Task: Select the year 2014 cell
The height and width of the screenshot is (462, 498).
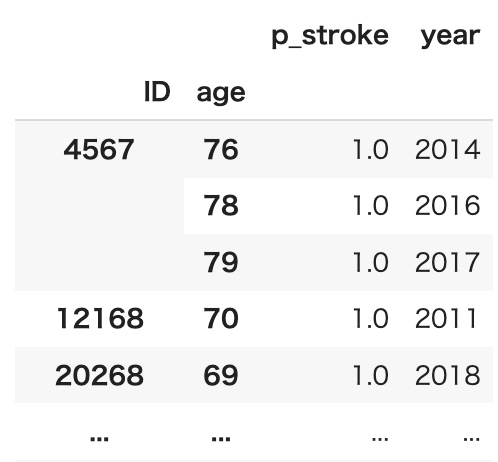Action: click(x=448, y=150)
